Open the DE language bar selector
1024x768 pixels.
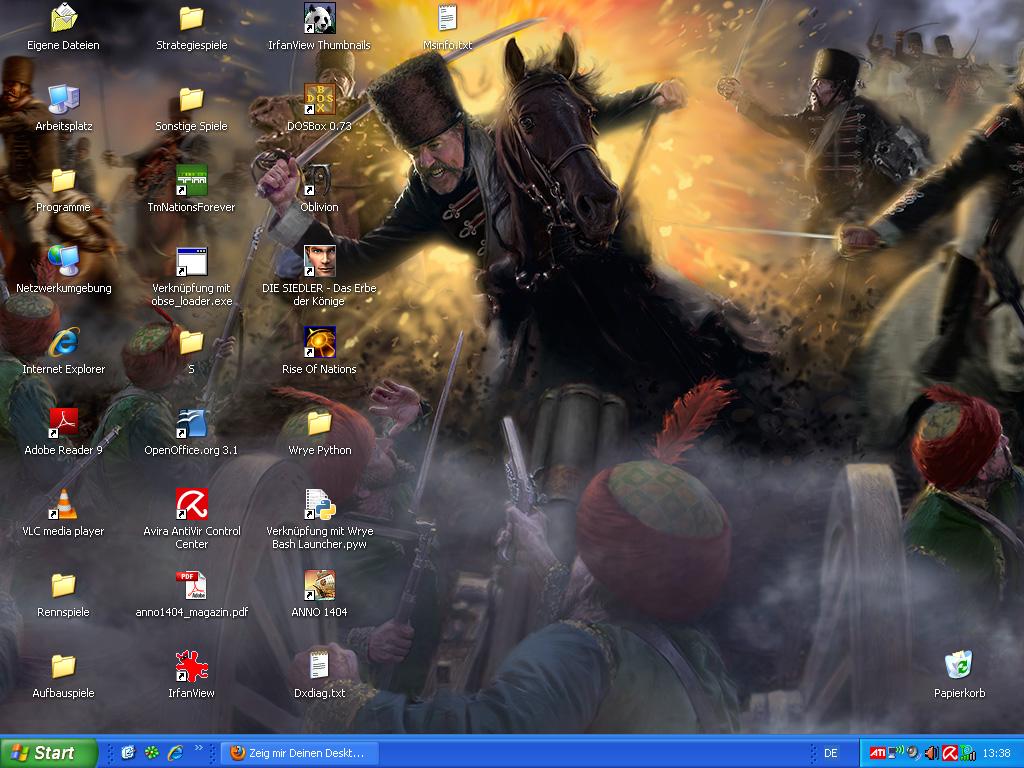[x=831, y=753]
